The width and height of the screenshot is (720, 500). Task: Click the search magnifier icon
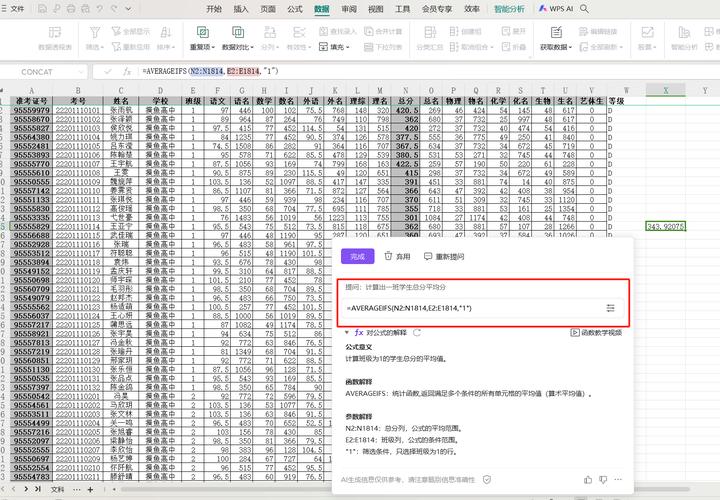pos(585,8)
